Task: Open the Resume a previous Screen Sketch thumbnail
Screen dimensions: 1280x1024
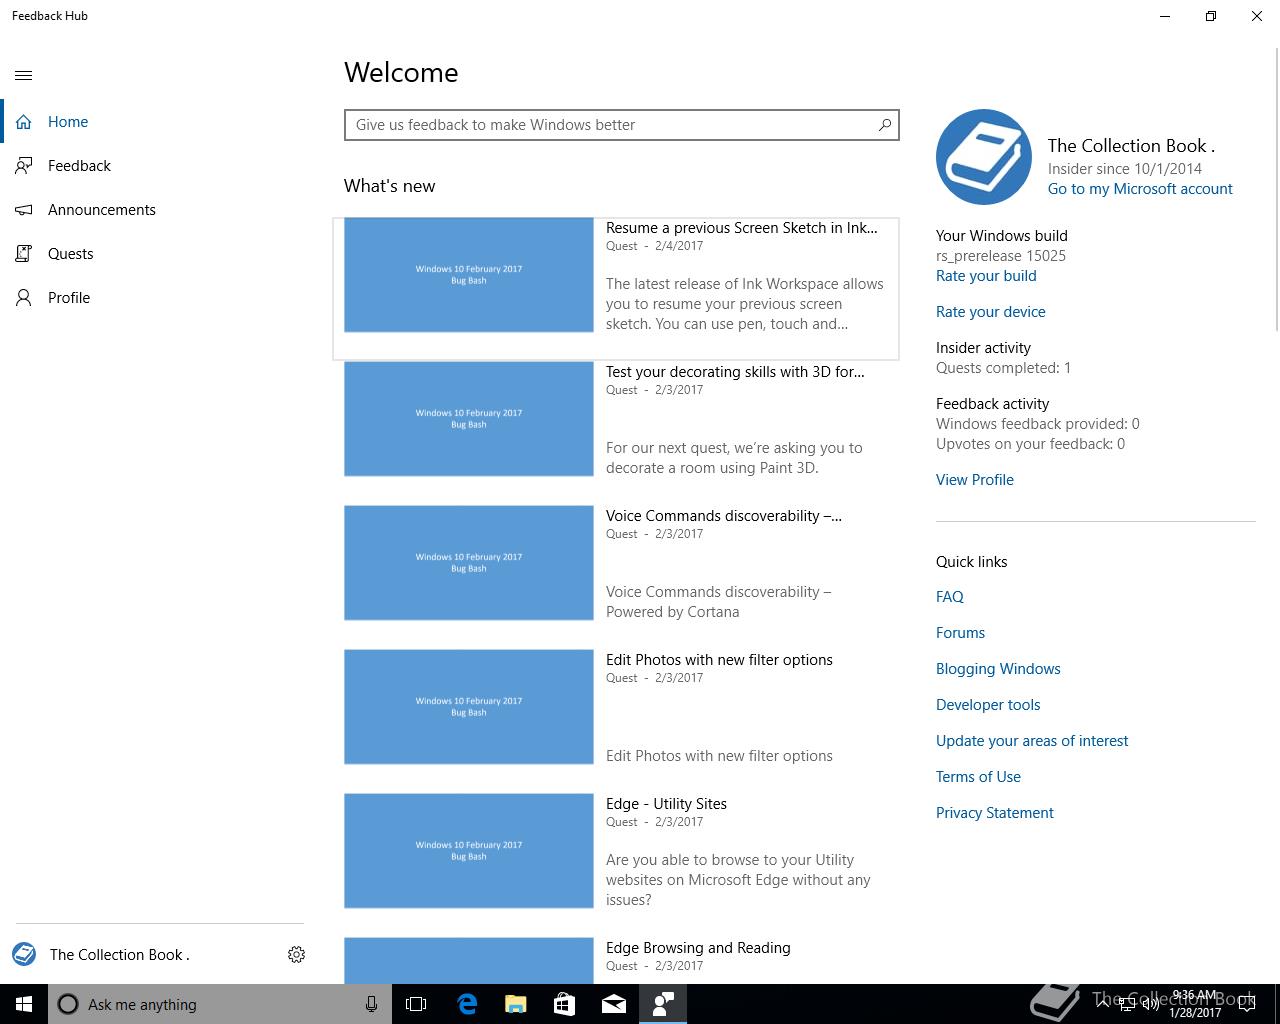Action: [469, 275]
